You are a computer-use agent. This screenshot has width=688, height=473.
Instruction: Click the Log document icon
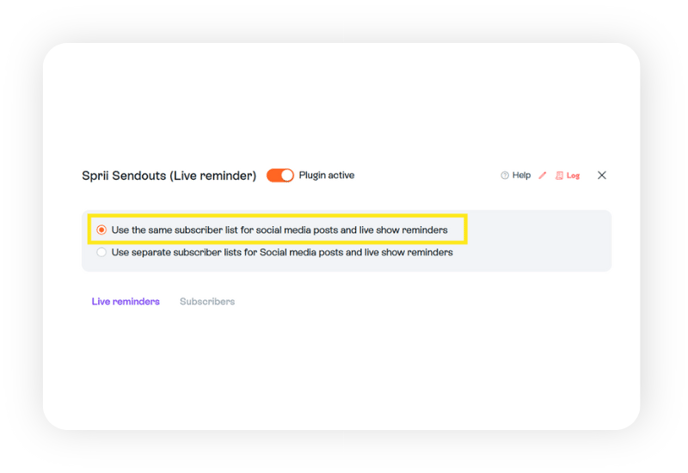(x=559, y=176)
